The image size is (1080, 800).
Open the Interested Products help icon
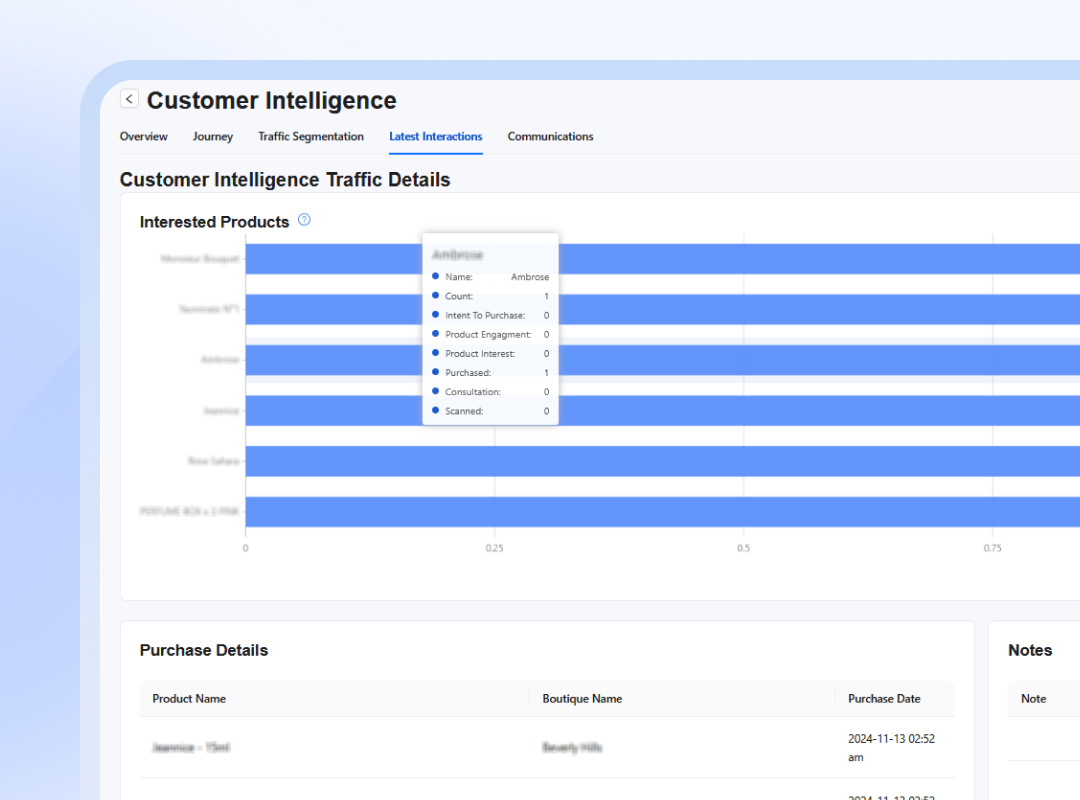pos(304,220)
